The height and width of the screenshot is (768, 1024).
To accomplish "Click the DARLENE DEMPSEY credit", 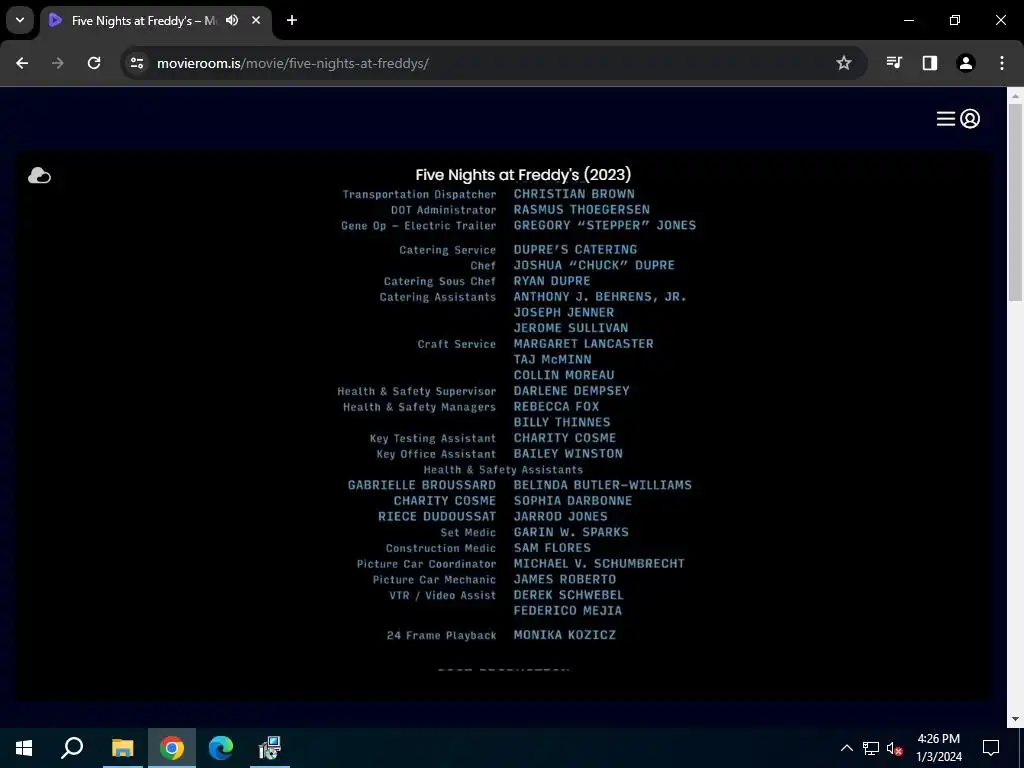I will coord(571,391).
